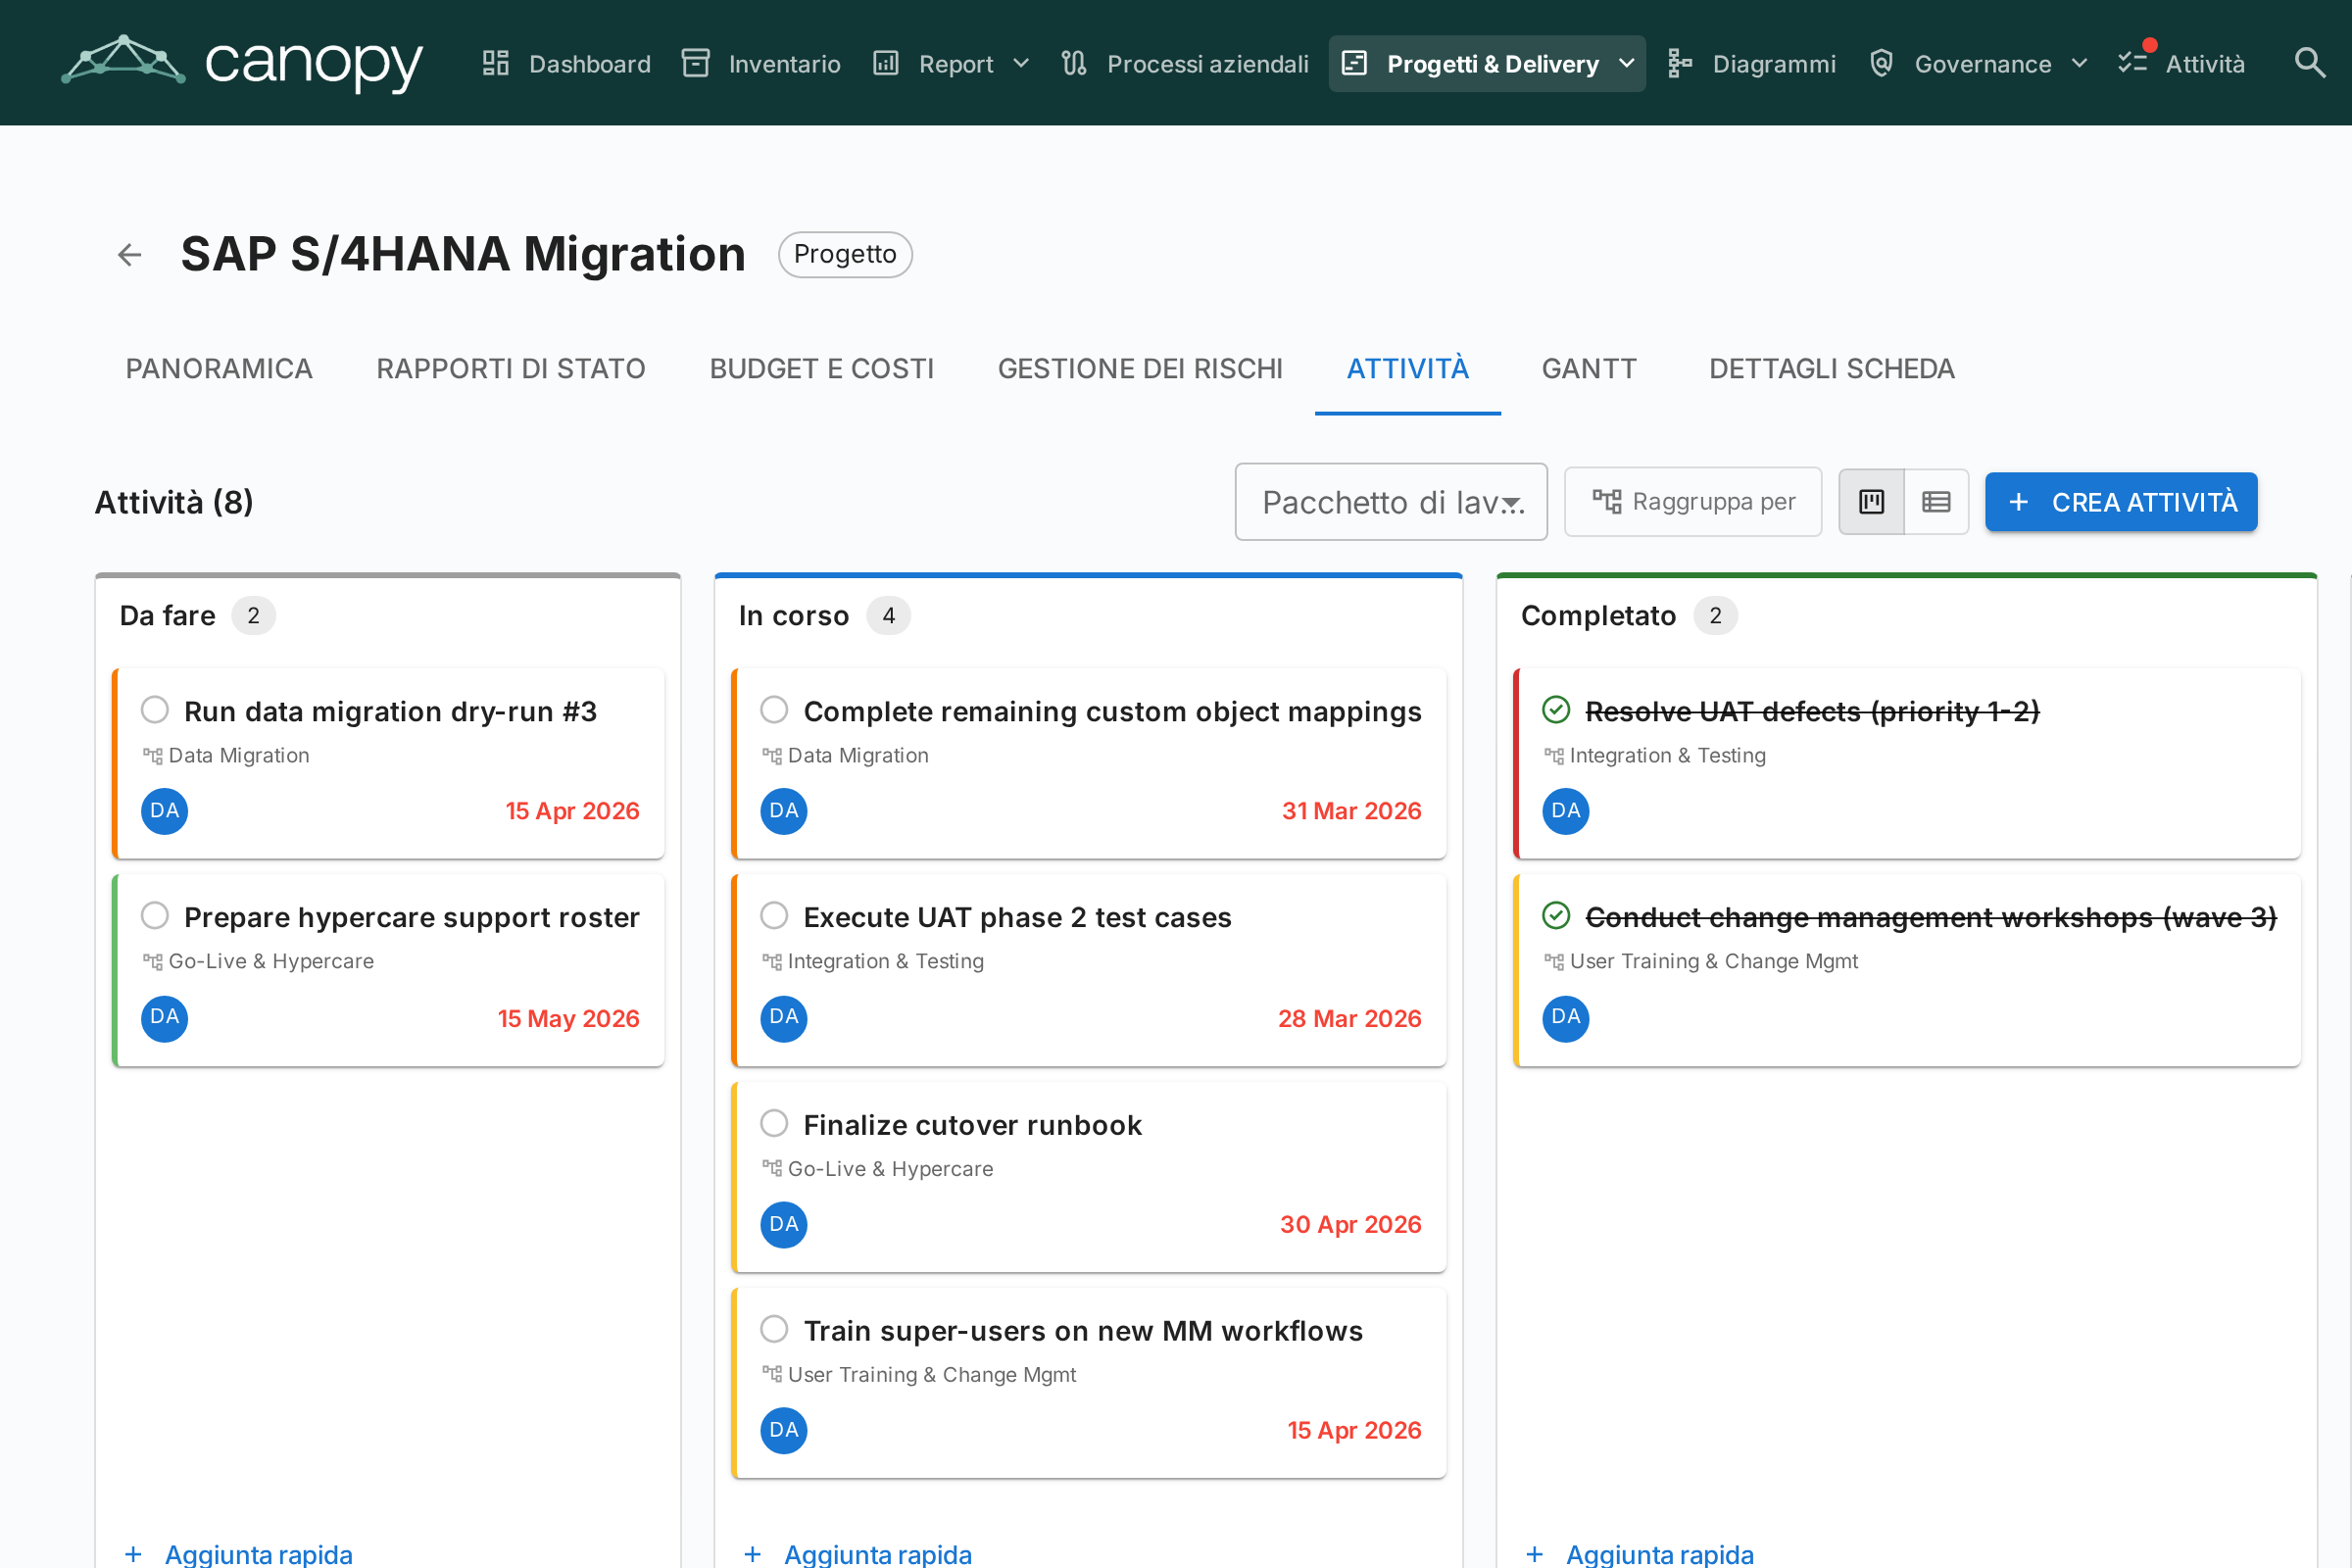Click plus icon of Da fare Aggiunta rapida
This screenshot has width=2352, height=1568.
[x=133, y=1554]
